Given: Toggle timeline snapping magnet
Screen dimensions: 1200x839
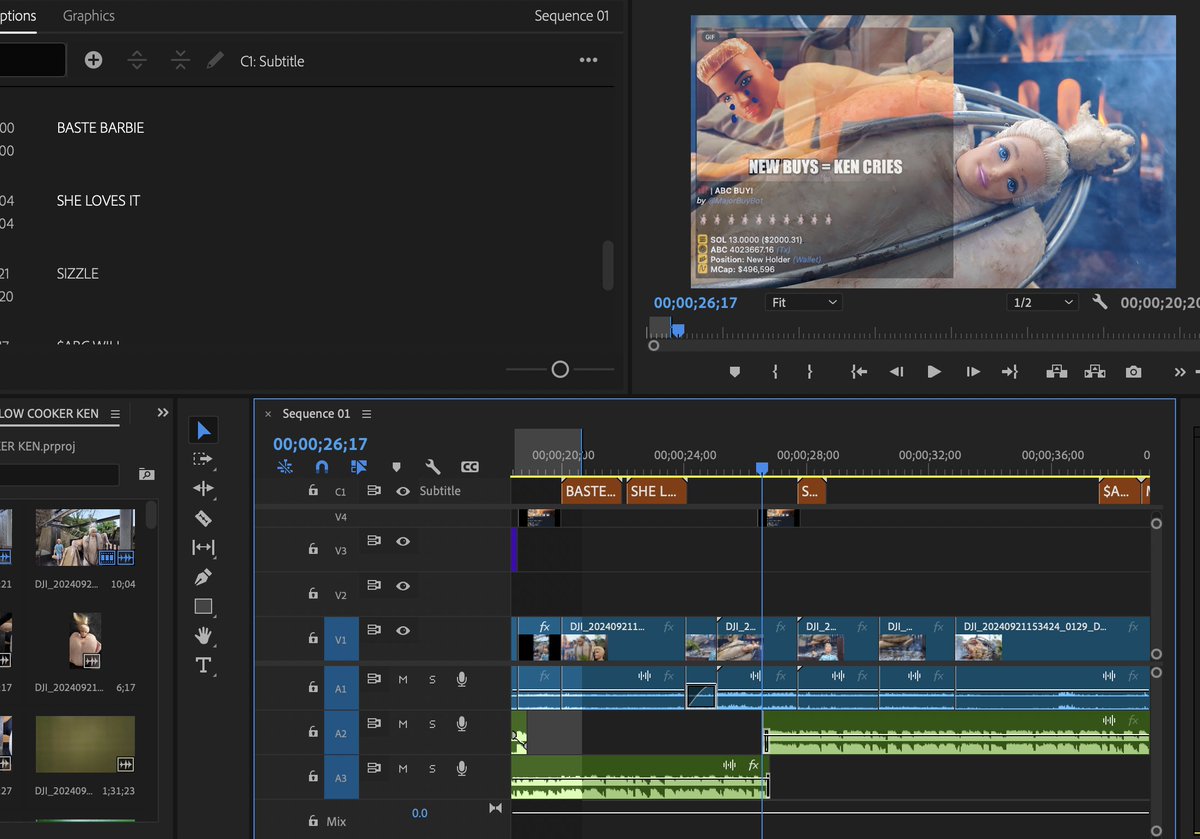Looking at the screenshot, I should 321,467.
